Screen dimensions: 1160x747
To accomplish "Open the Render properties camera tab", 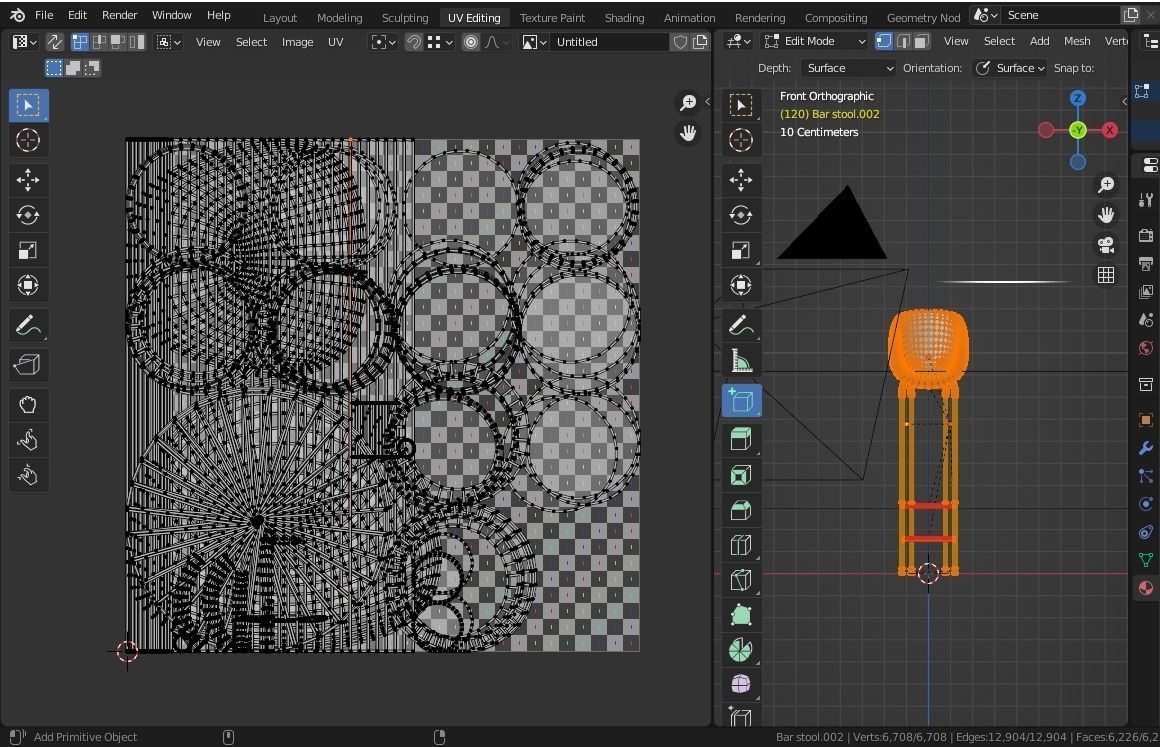I will (x=1146, y=236).
